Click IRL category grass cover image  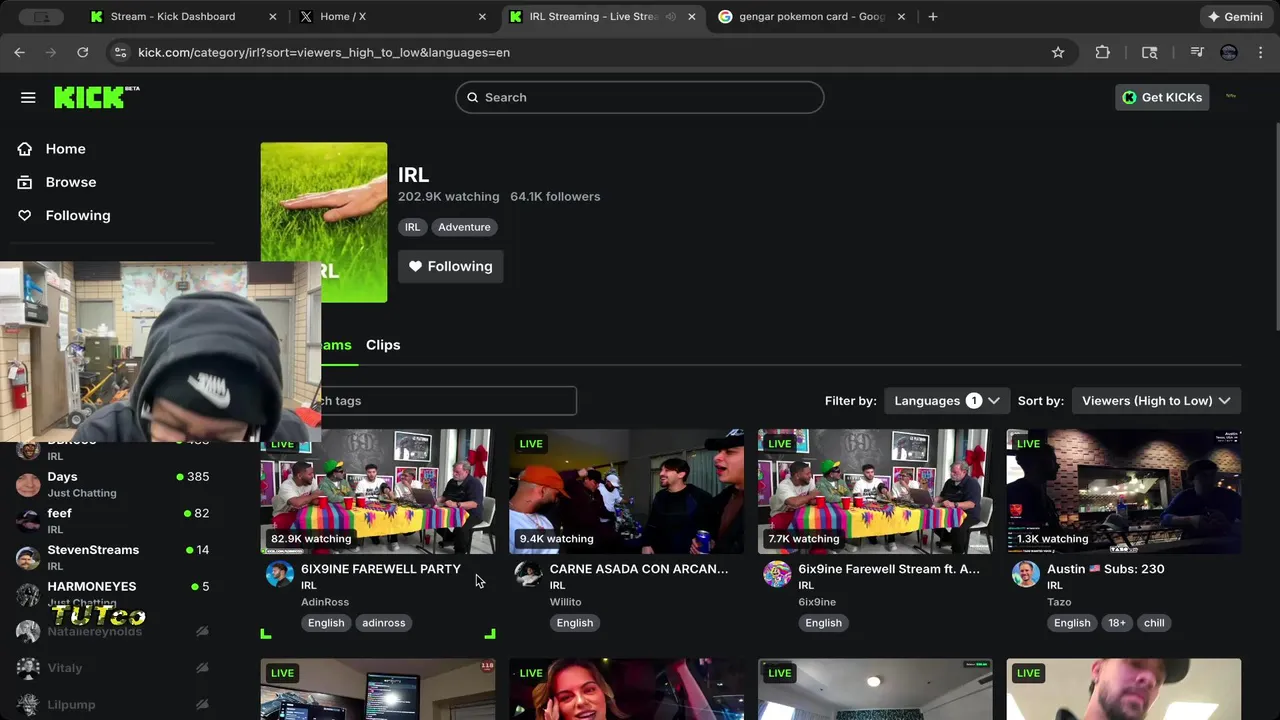(x=324, y=222)
